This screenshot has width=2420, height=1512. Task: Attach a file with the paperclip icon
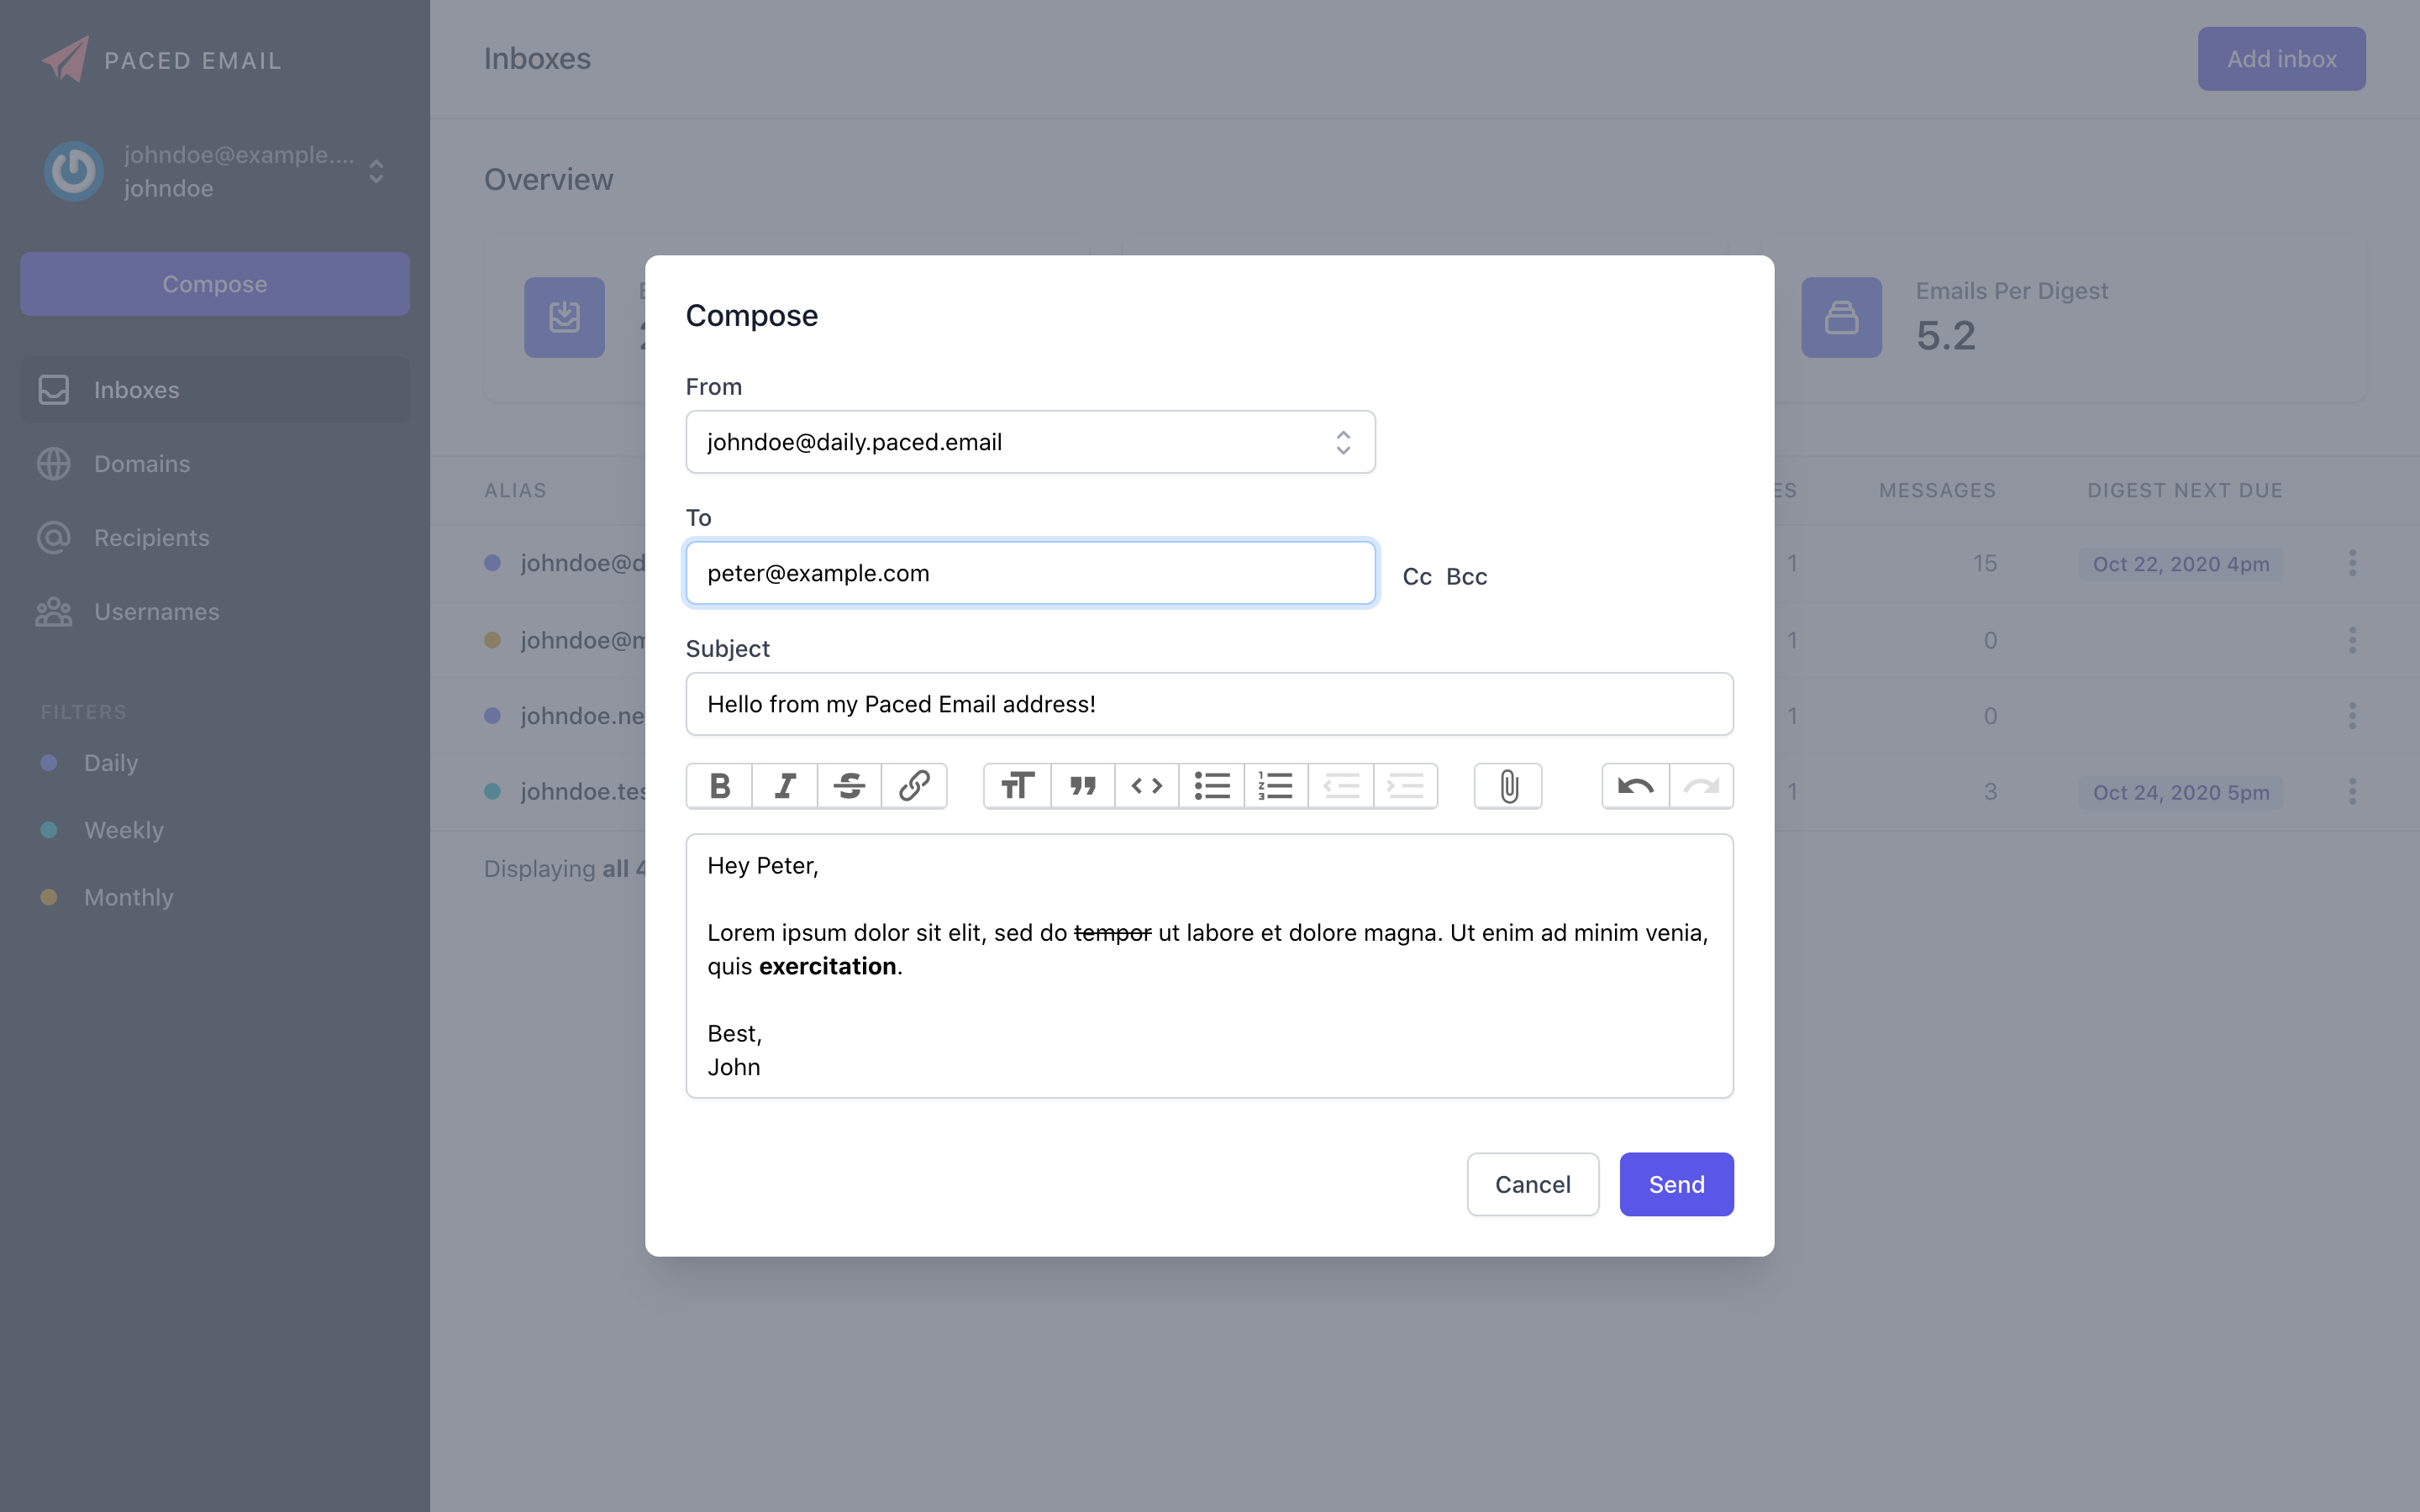point(1507,786)
